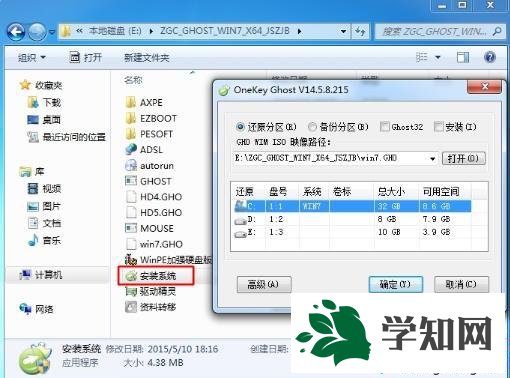Image resolution: width=510 pixels, height=378 pixels.
Task: Click the 高级(A) button
Action: [264, 284]
